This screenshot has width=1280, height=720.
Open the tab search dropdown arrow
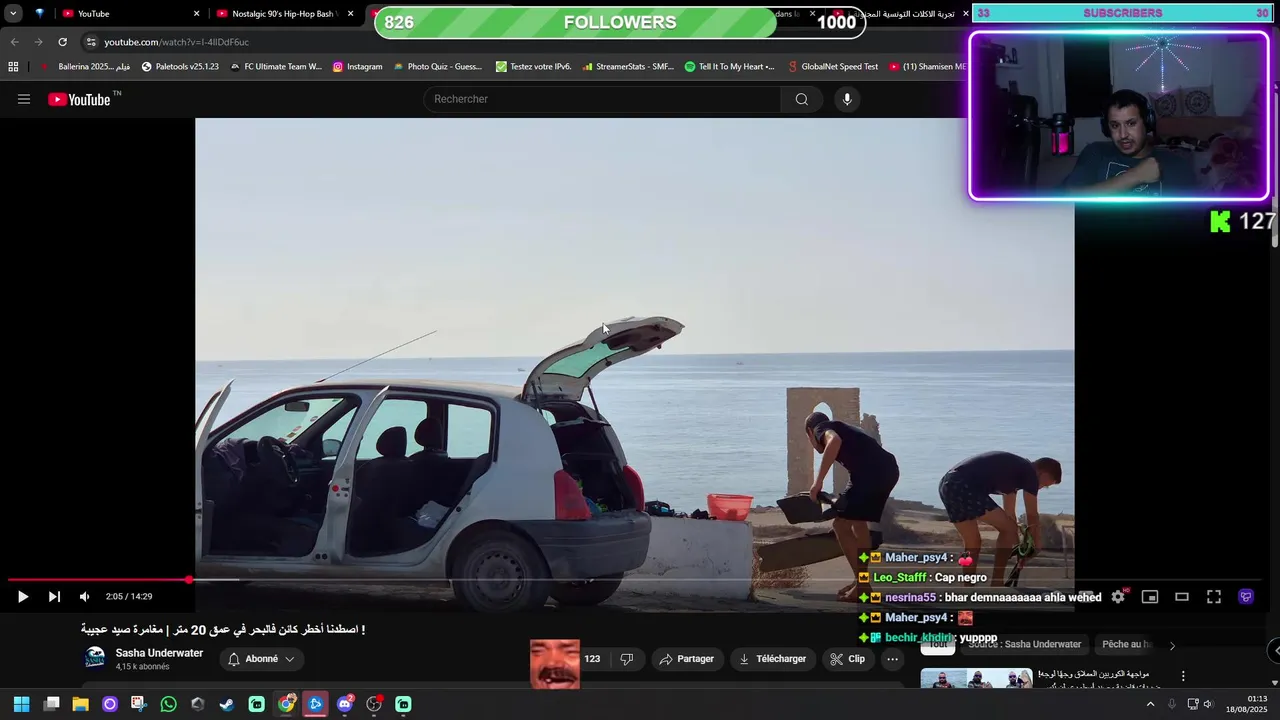click(x=13, y=14)
